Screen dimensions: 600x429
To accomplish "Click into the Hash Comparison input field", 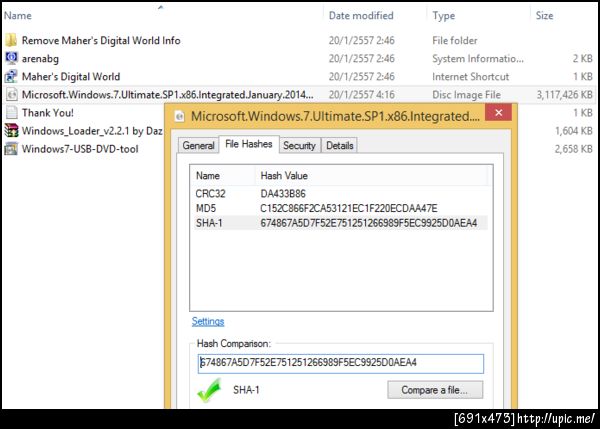I will pos(341,363).
